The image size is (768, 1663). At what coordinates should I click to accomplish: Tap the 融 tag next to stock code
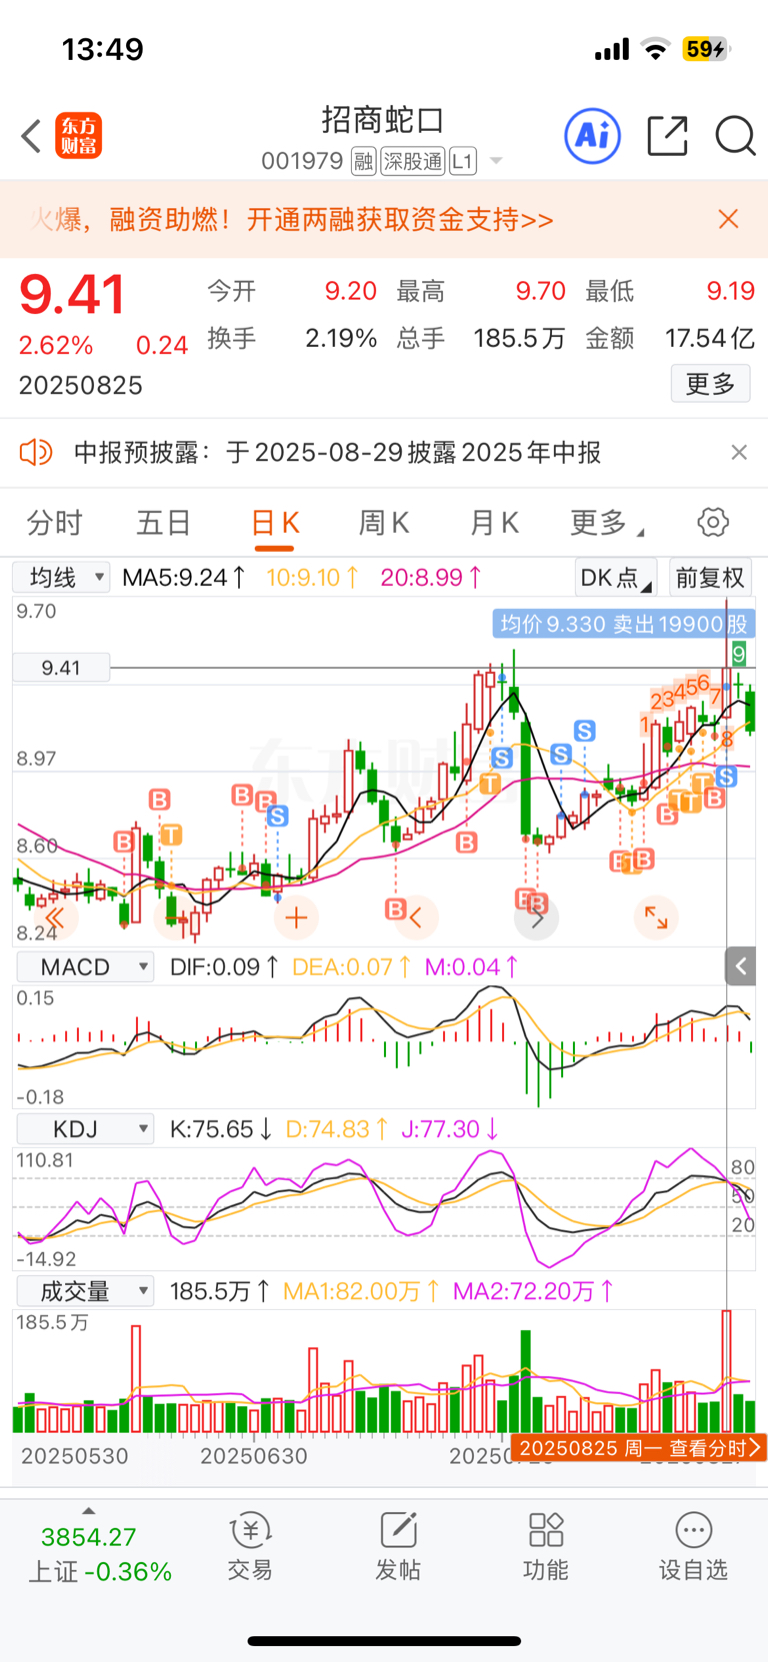363,161
